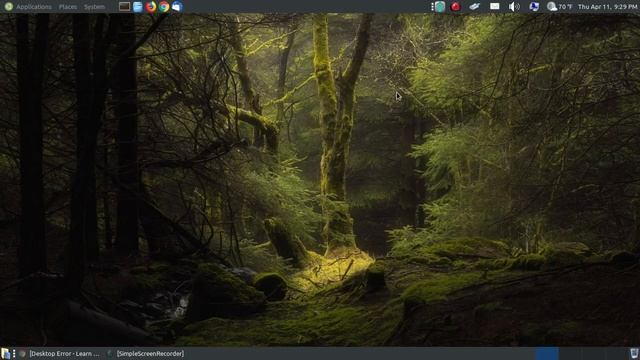The image size is (640, 360).
Task: Open the weather applet showing 70 °F
Action: (560, 7)
